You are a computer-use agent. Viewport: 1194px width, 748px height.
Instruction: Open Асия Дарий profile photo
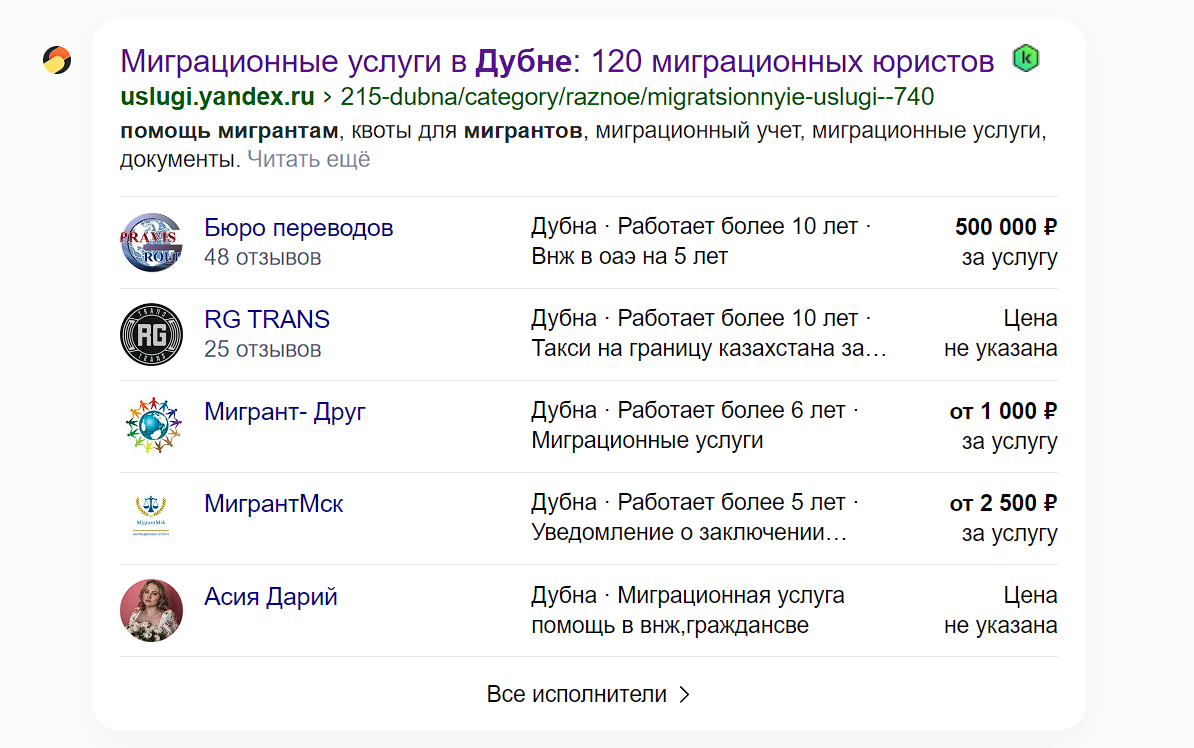click(x=152, y=610)
